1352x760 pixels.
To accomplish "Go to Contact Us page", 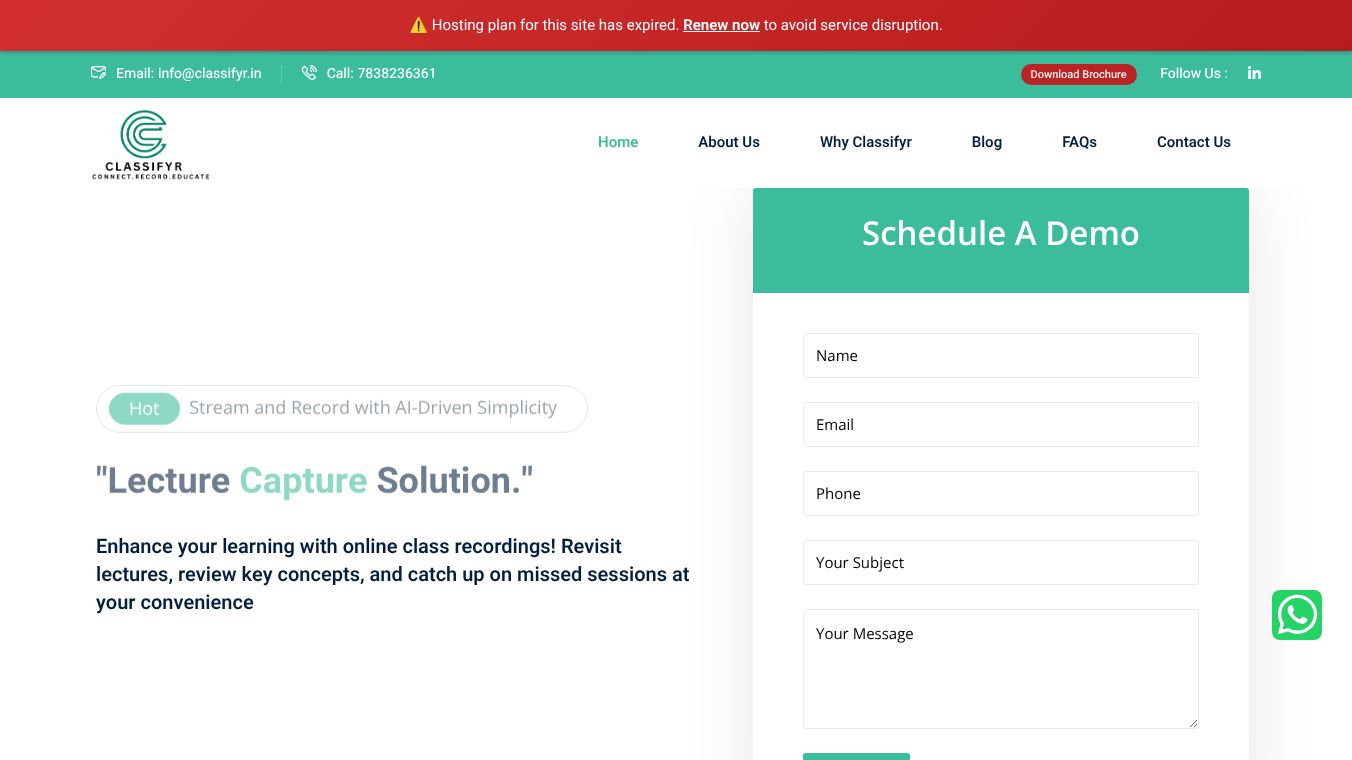I will point(1194,142).
